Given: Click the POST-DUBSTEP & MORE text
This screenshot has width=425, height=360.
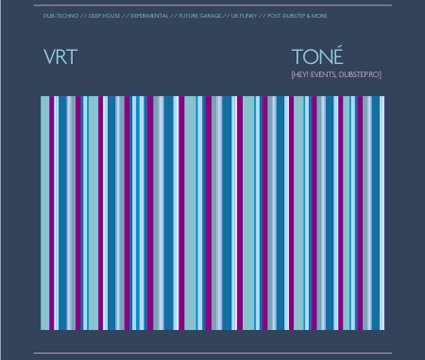Looking at the screenshot, I should tap(297, 16).
